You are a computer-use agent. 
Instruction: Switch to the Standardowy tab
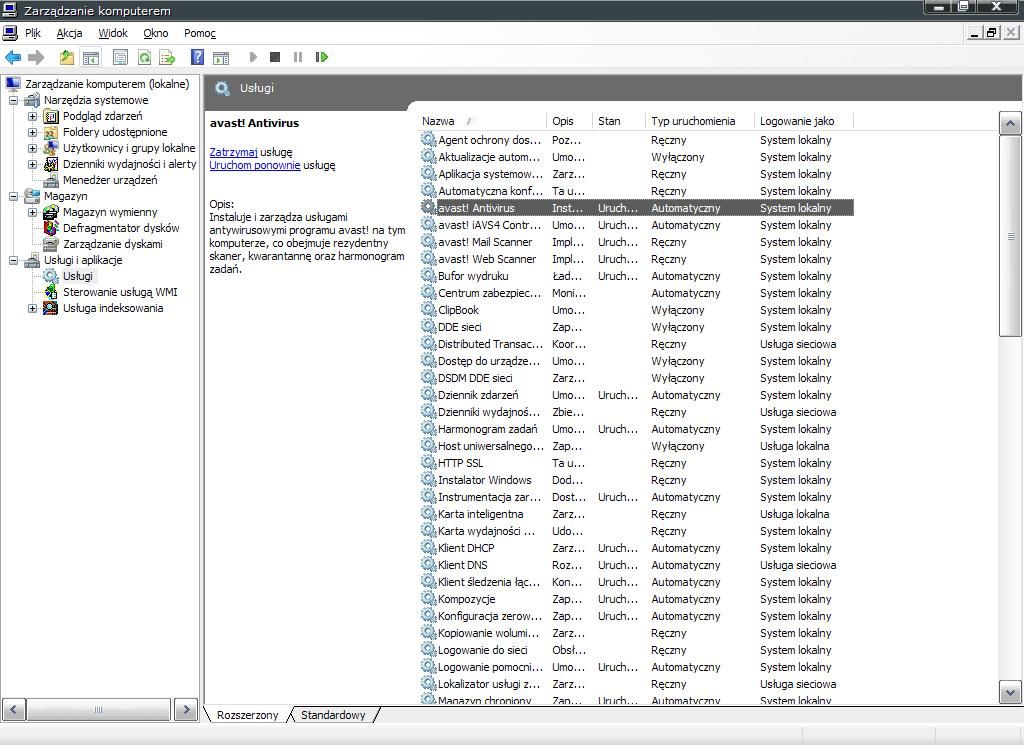[333, 715]
